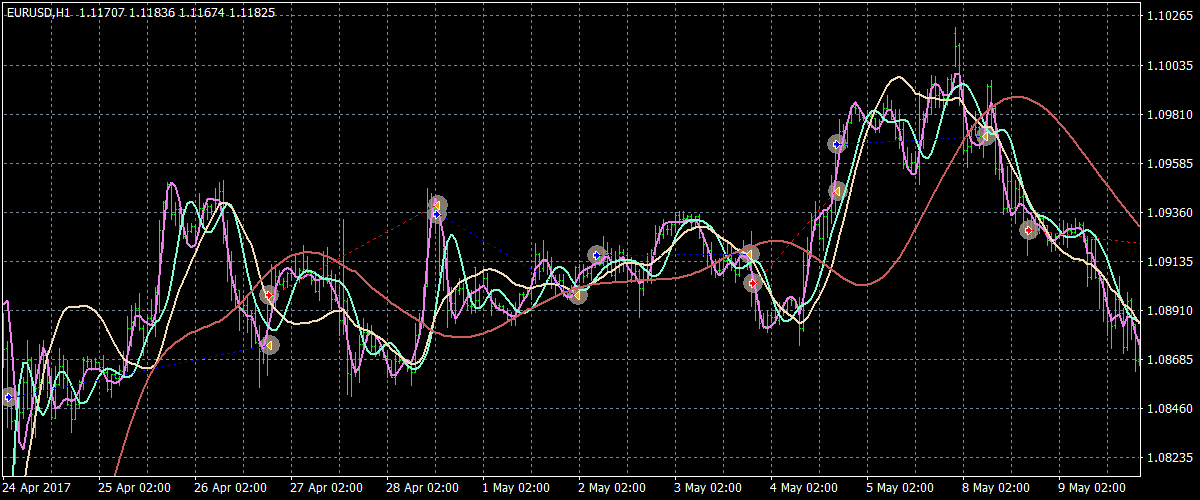Click the 24 Apr 2017 date label
Screen dimensions: 1200x500
pos(36,488)
